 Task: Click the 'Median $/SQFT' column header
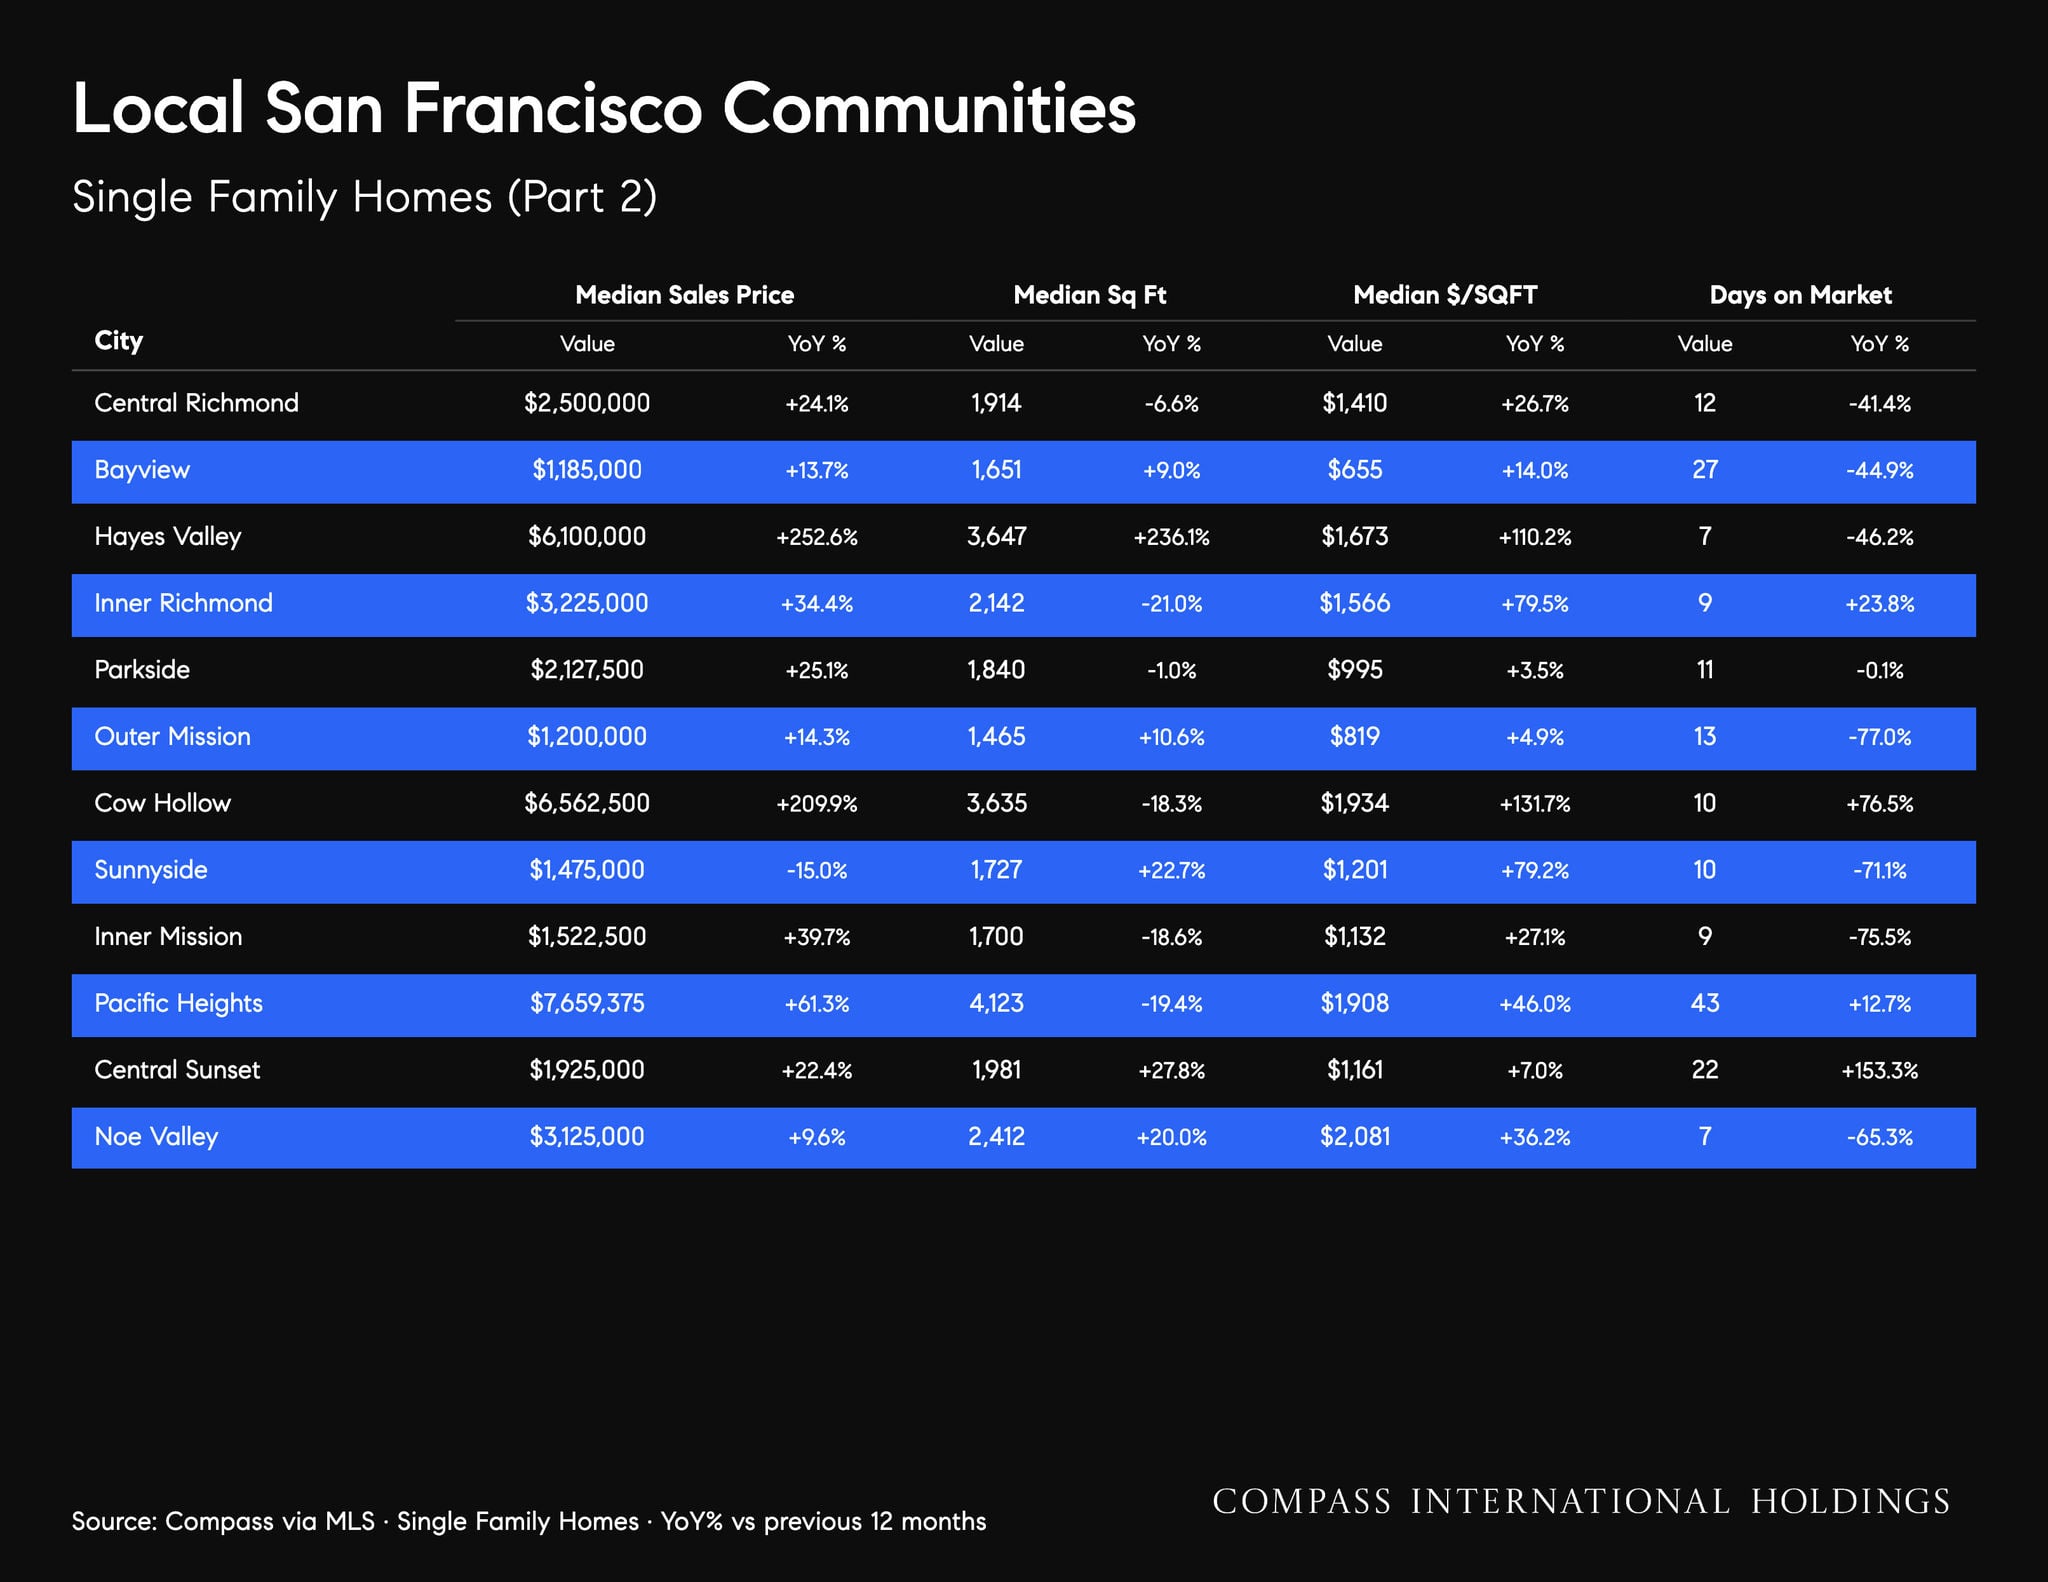coord(1445,295)
